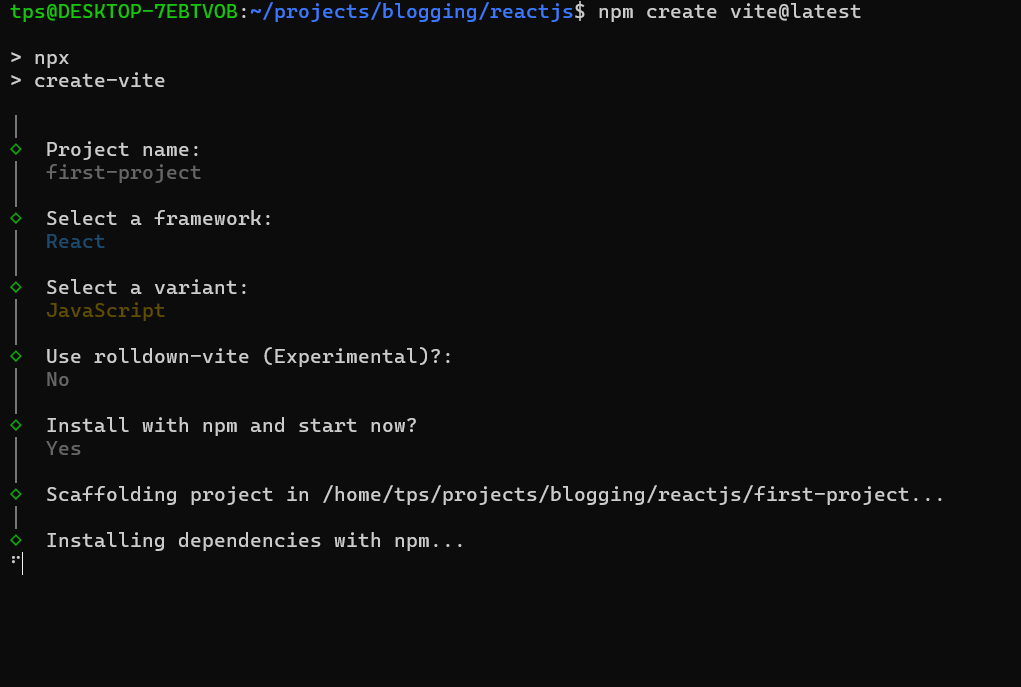Viewport: 1021px width, 687px height.
Task: Click the JavaScript variant answer
Action: click(105, 310)
